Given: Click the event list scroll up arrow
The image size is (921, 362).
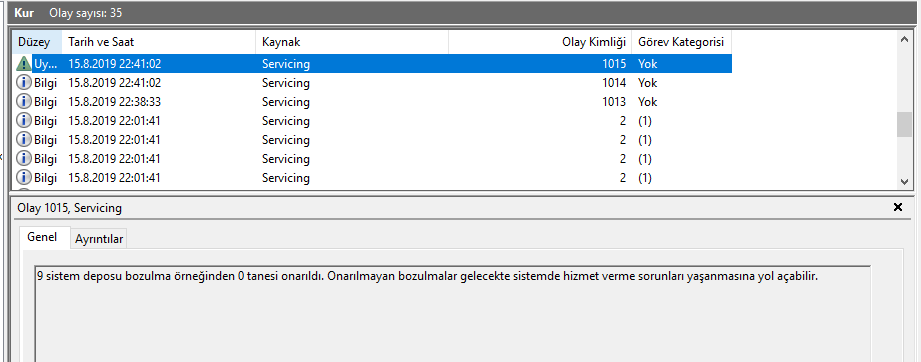Looking at the screenshot, I should pos(905,39).
